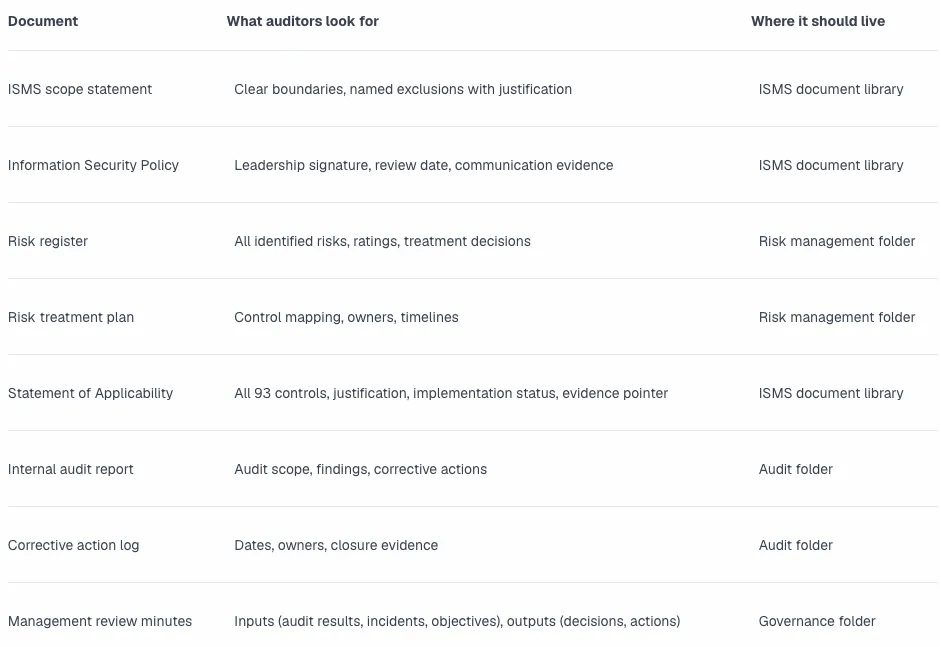The width and height of the screenshot is (940, 647).
Task: Select the Information Security Policy cell
Action: pyautogui.click(x=94, y=165)
